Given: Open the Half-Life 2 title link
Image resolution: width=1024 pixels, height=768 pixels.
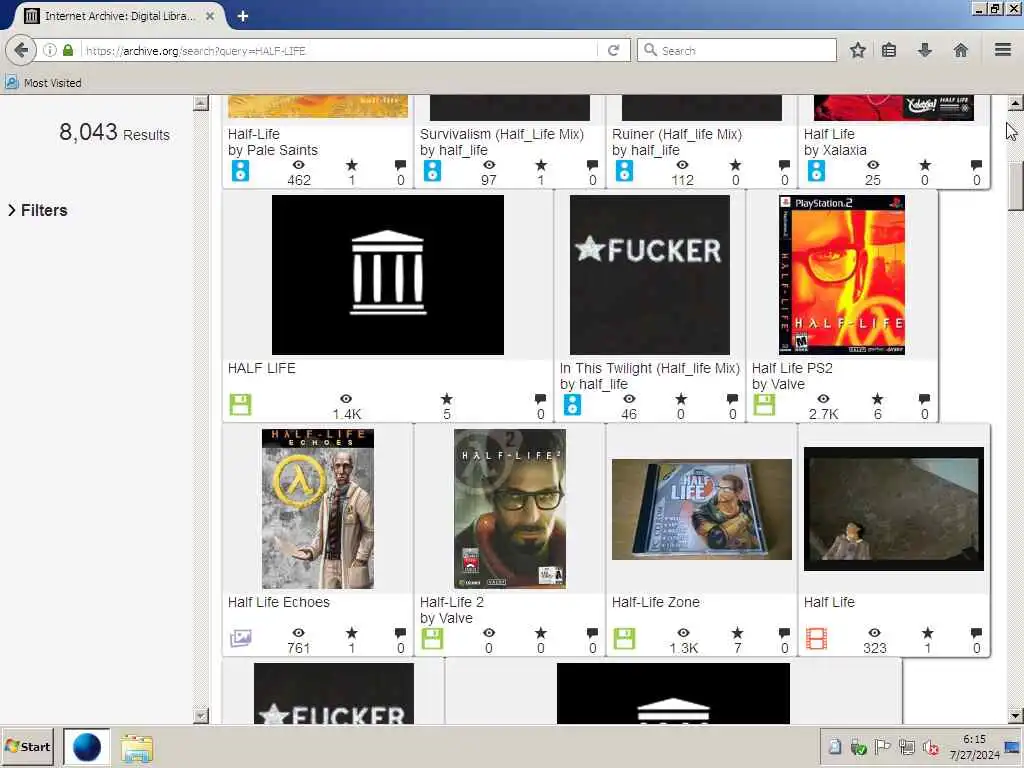Looking at the screenshot, I should point(452,602).
